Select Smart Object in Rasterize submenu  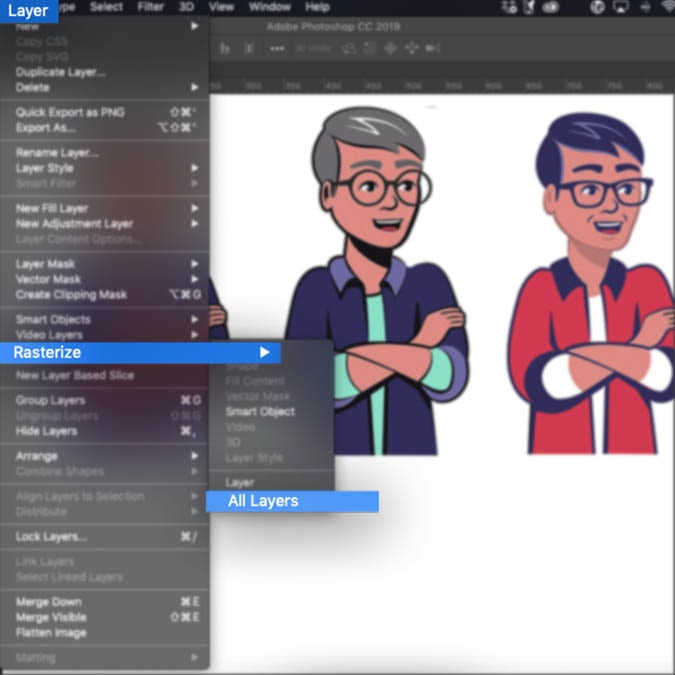(x=260, y=411)
